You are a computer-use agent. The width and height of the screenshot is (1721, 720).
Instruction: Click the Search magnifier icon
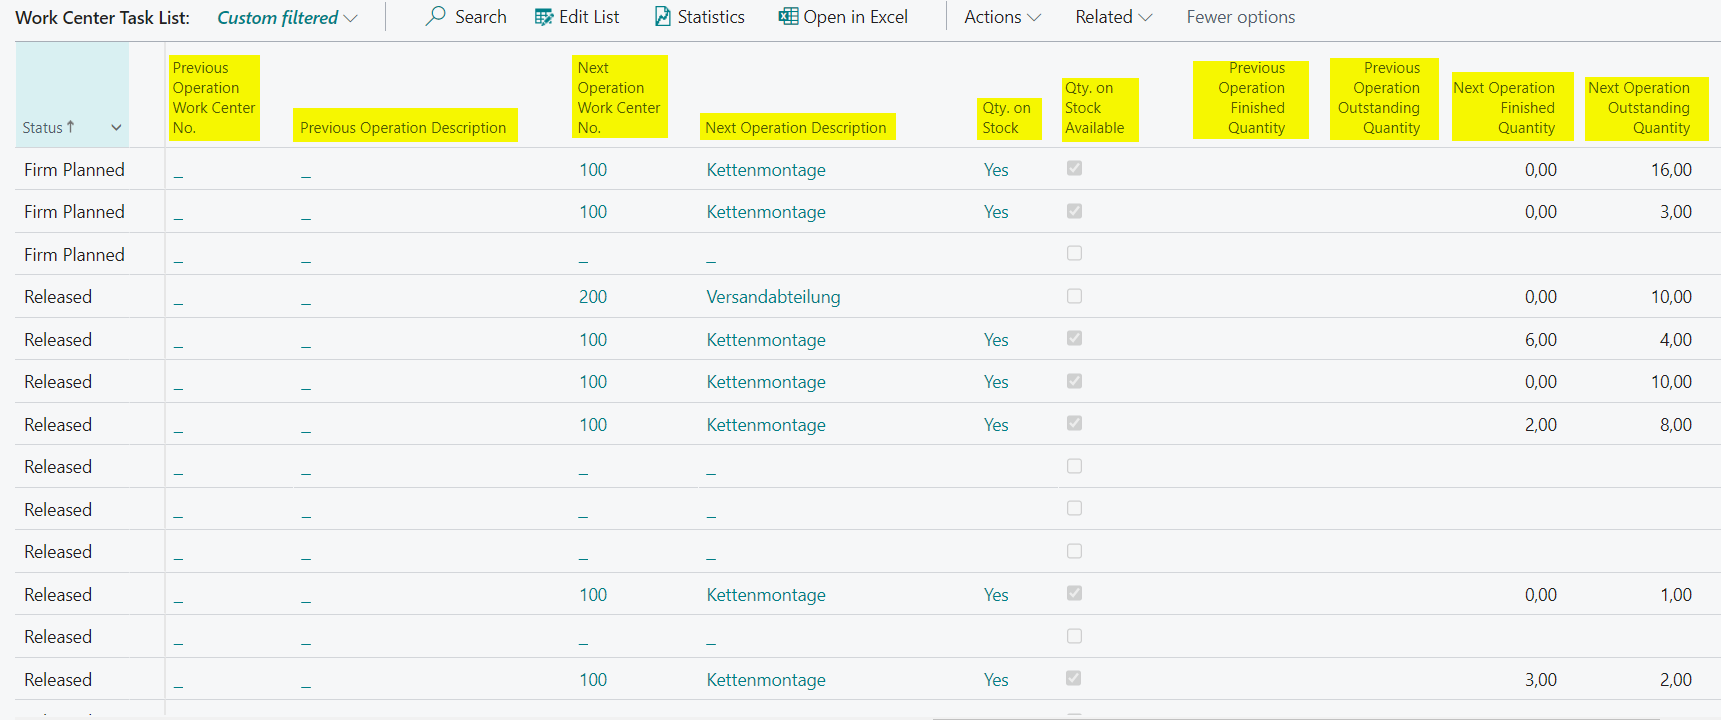point(435,17)
